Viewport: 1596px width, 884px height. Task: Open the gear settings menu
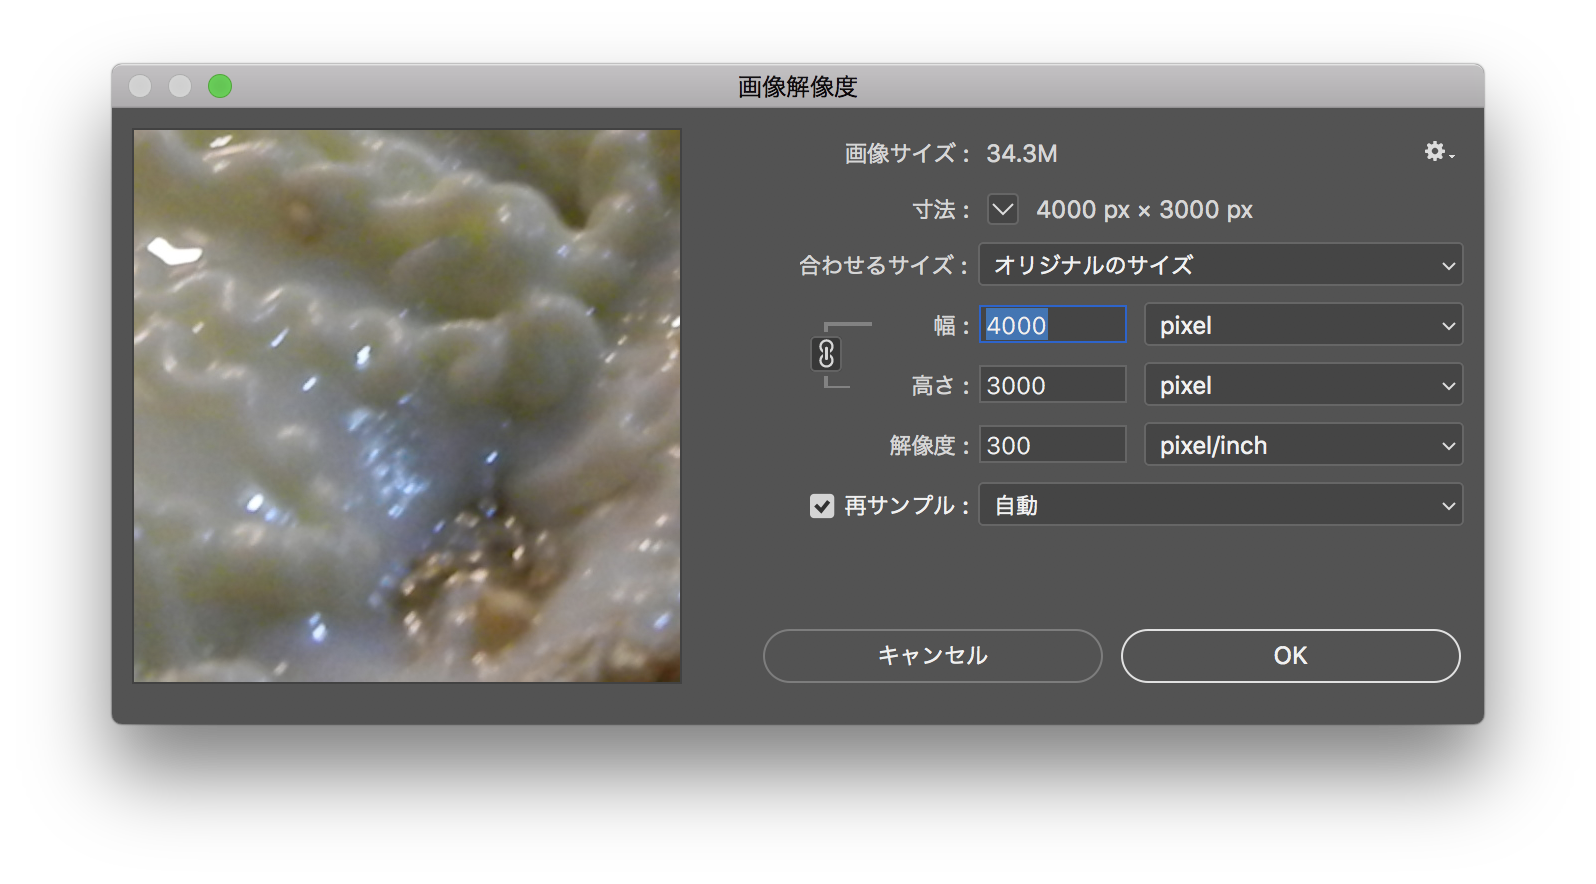[1439, 152]
